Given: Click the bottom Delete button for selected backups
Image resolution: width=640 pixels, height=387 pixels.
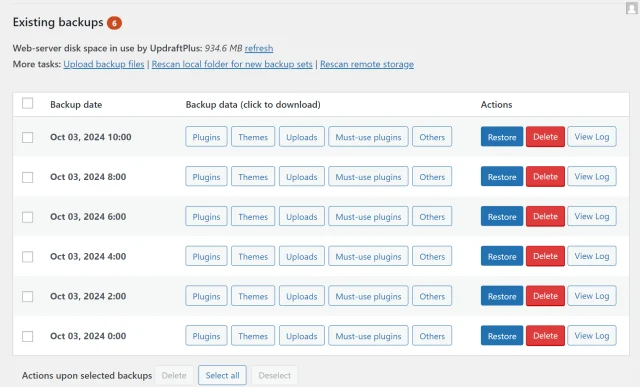Looking at the screenshot, I should (x=174, y=375).
